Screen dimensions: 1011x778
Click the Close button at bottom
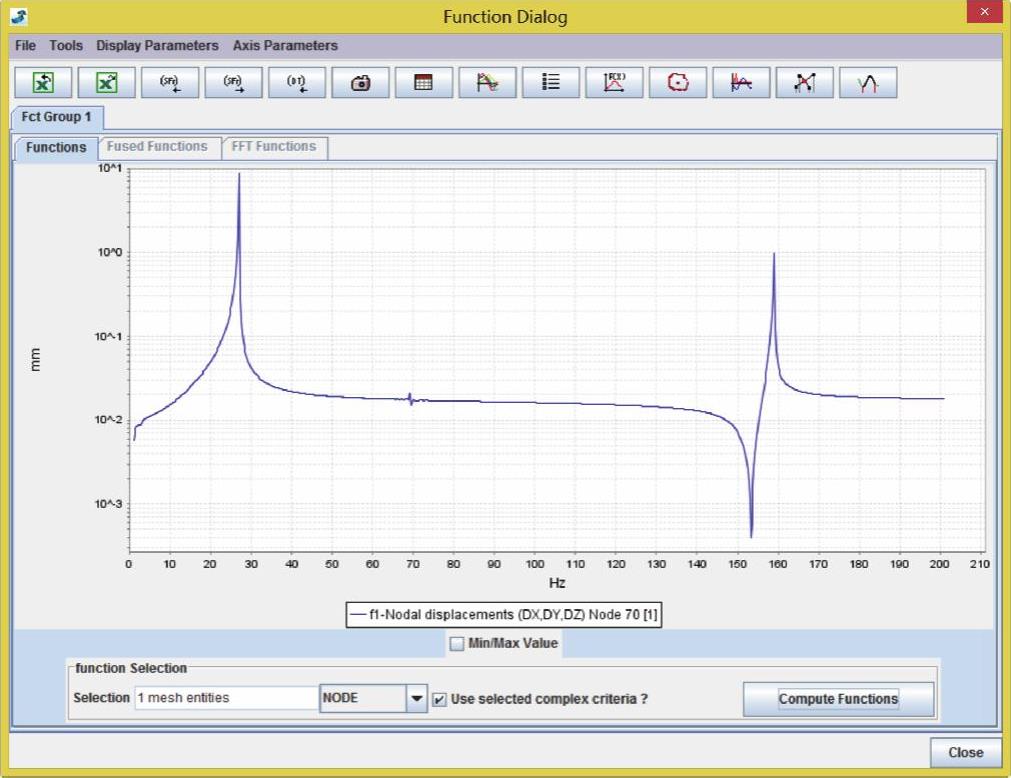click(x=965, y=752)
